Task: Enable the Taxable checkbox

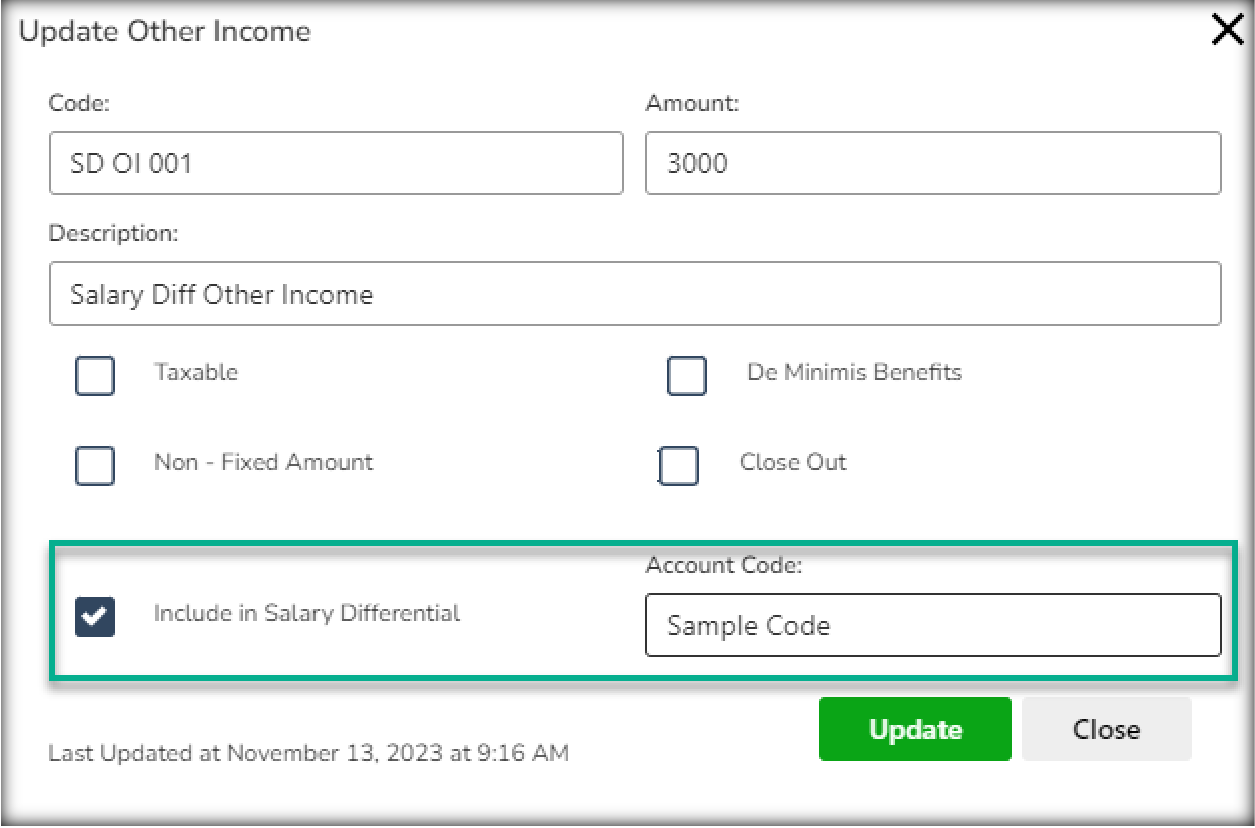Action: [95, 377]
